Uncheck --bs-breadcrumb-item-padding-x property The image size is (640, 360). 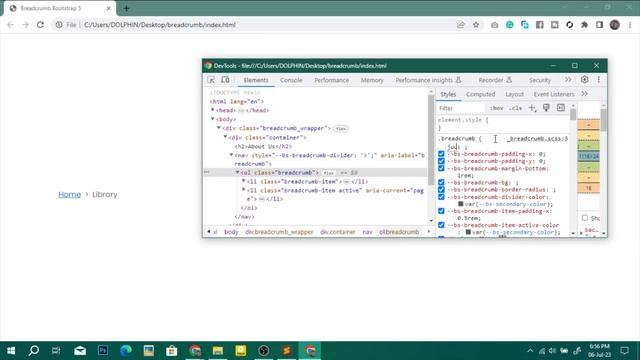pos(441,211)
